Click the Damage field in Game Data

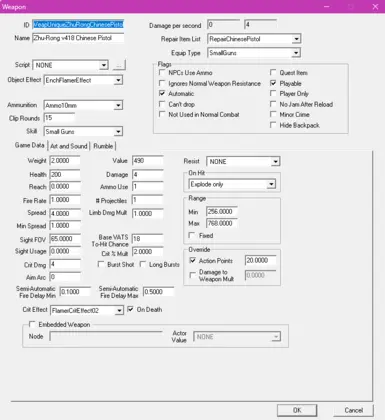148,174
